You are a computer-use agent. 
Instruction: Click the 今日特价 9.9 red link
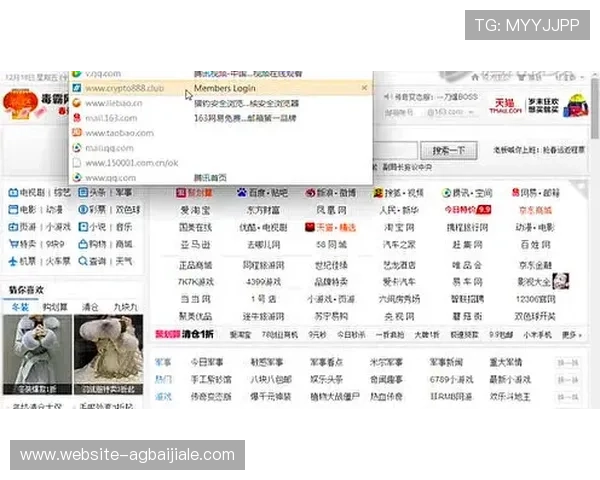click(x=467, y=210)
